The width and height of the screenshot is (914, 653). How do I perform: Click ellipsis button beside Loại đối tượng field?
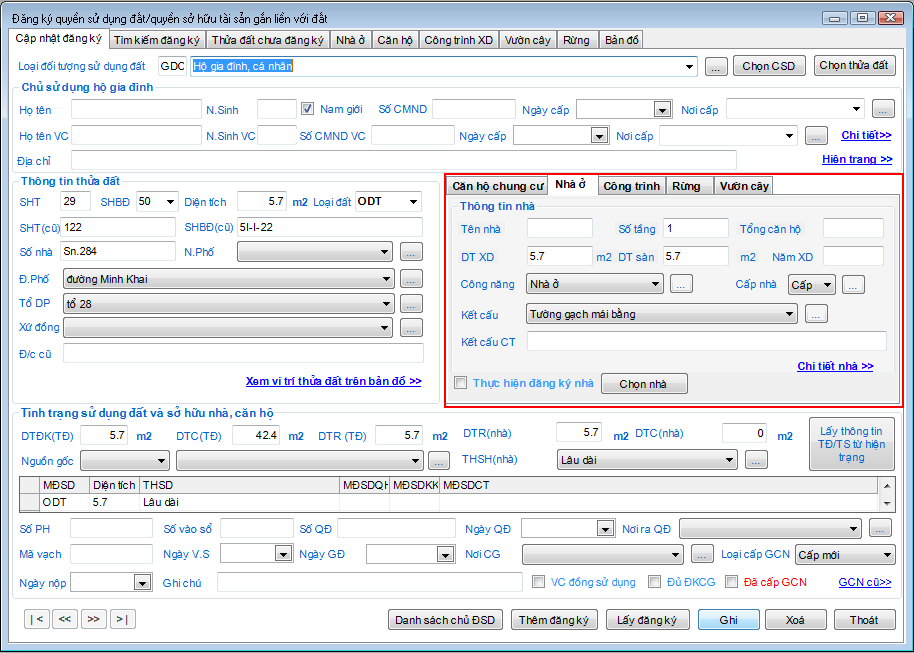click(716, 67)
